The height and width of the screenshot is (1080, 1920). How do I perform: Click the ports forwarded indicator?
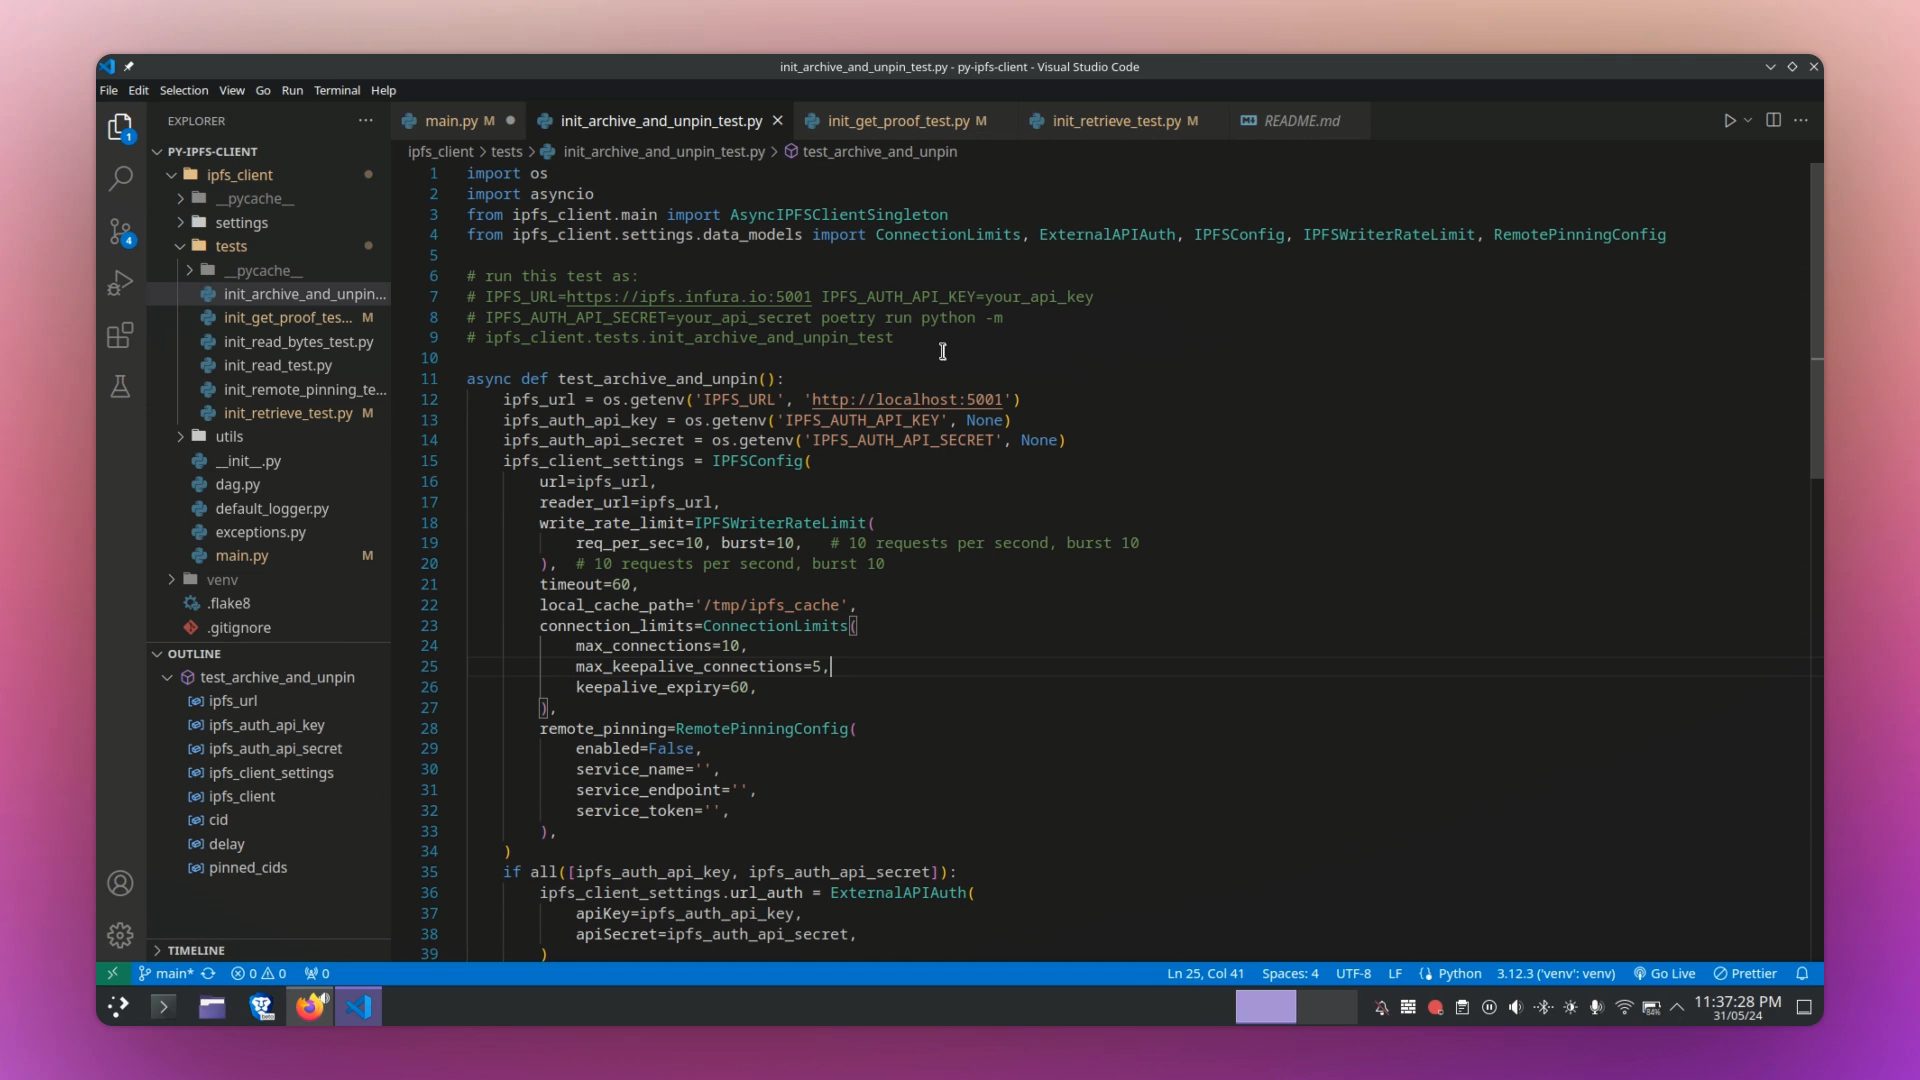[317, 973]
